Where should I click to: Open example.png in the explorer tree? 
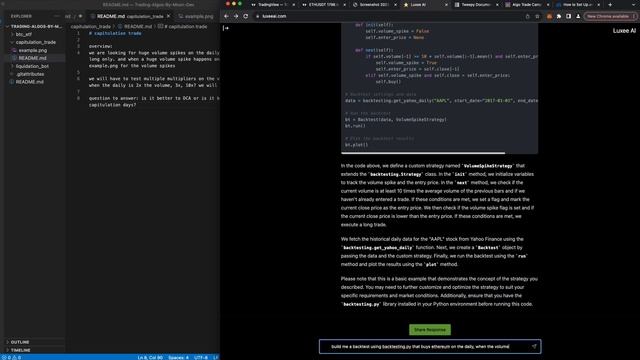(33, 50)
